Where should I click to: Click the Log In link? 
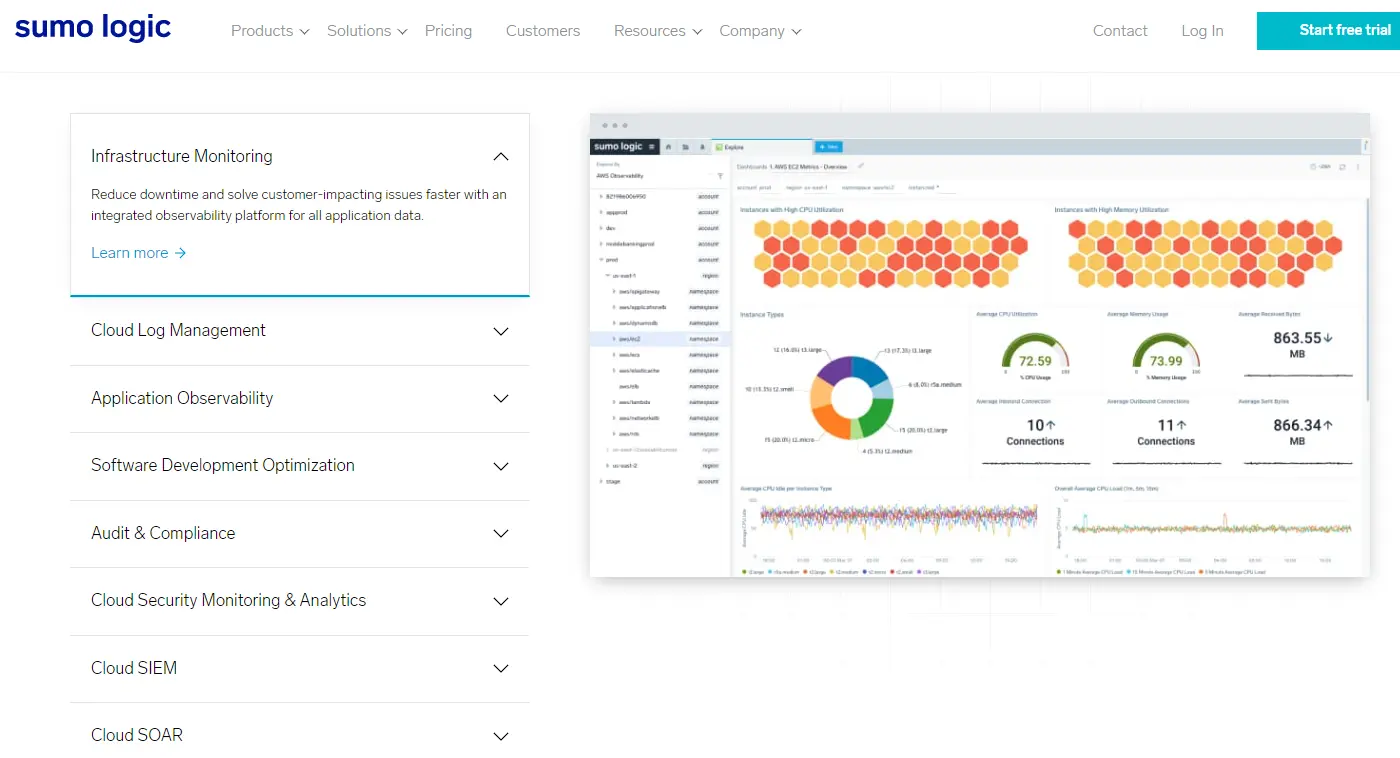(1202, 31)
